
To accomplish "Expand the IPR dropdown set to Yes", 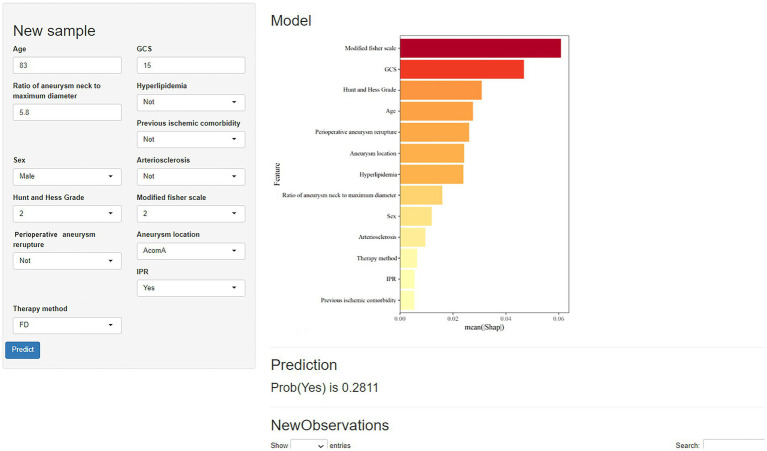I will point(191,288).
